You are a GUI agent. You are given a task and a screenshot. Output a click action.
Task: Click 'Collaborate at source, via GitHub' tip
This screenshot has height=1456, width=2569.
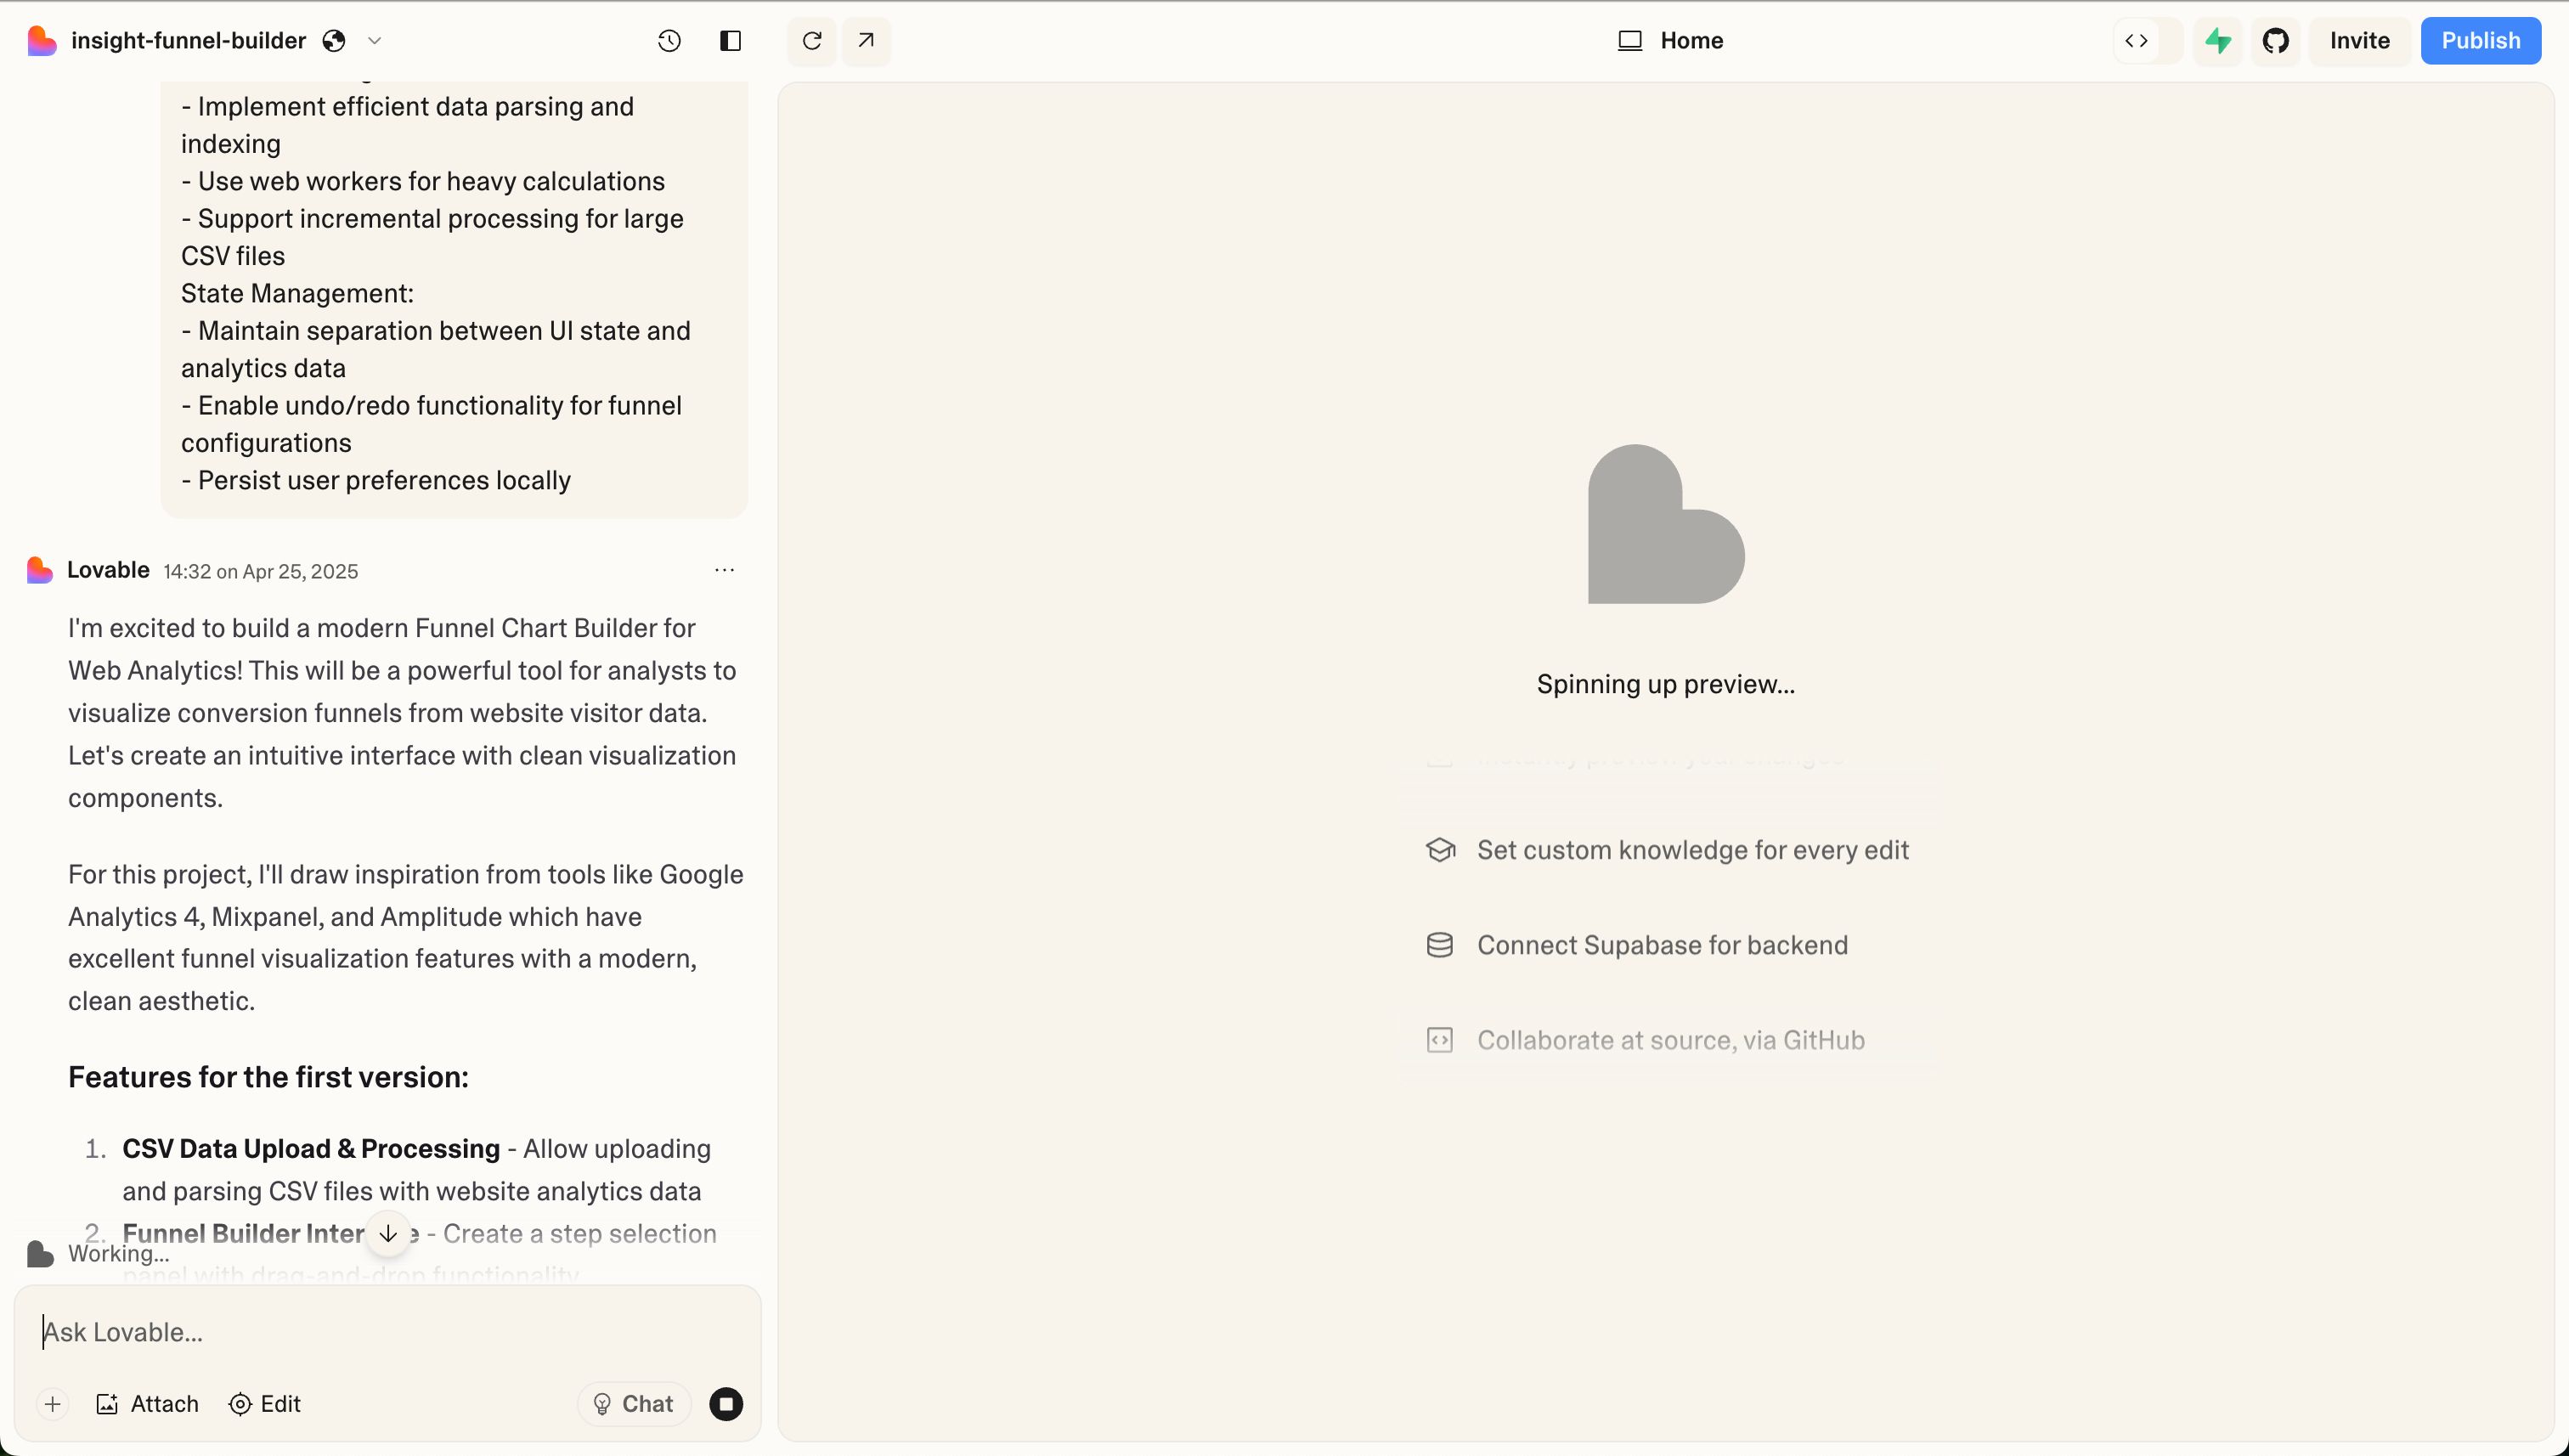coord(1671,1040)
